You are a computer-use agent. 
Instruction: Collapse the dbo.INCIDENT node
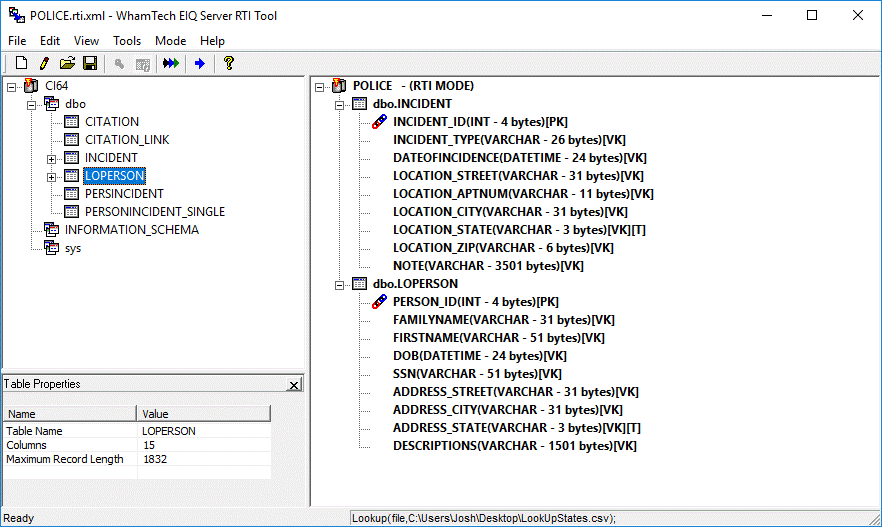click(339, 105)
